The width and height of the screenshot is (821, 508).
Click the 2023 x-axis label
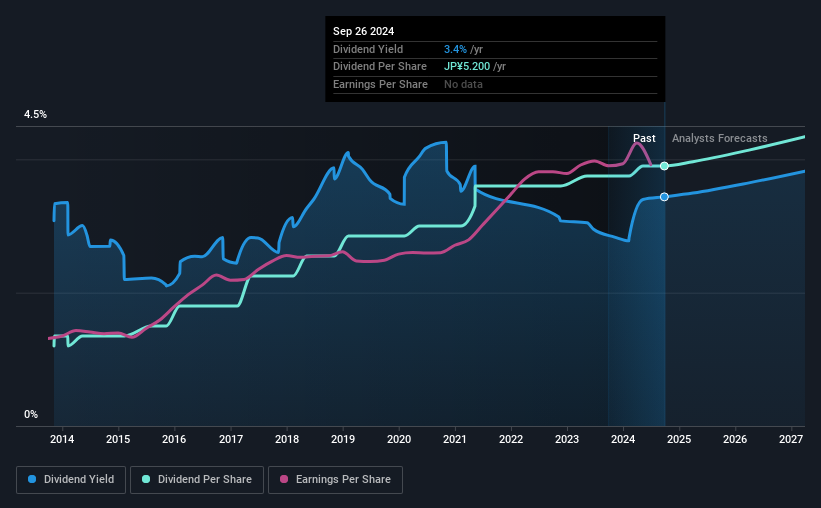(567, 439)
